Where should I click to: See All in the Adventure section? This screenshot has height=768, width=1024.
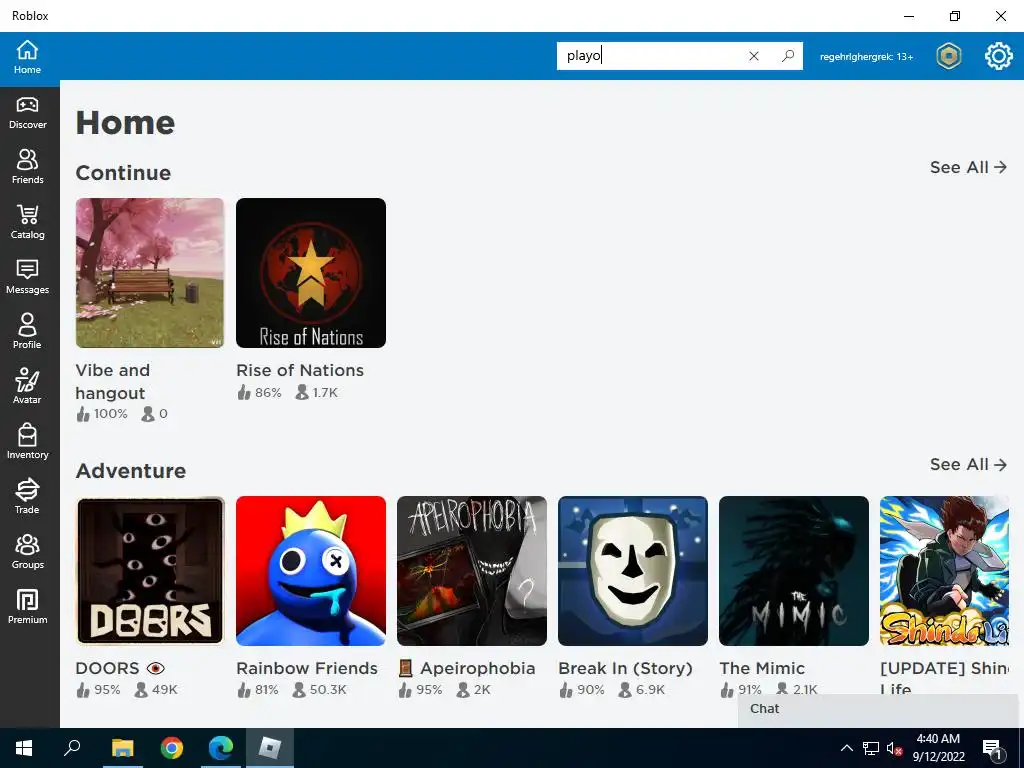968,464
